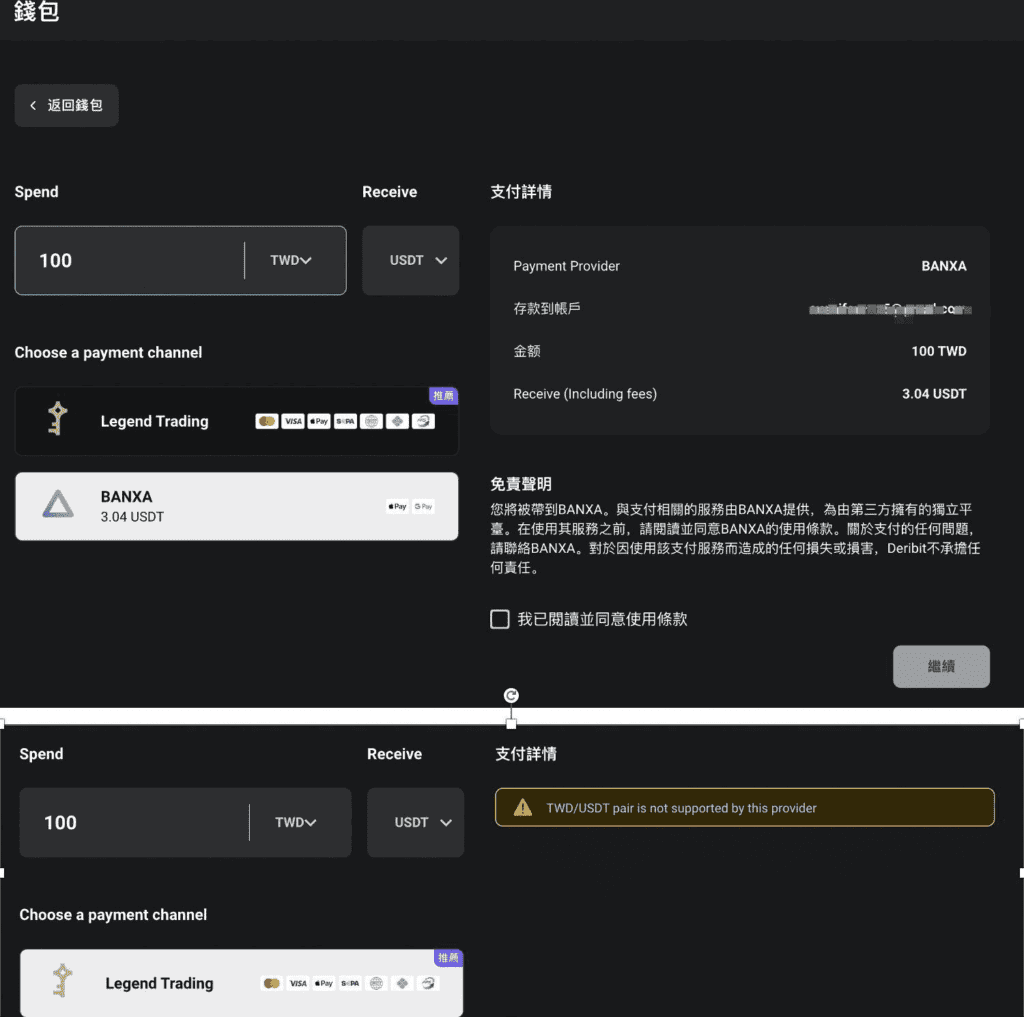Click the Google Pay icon in BANXA row

pyautogui.click(x=423, y=506)
